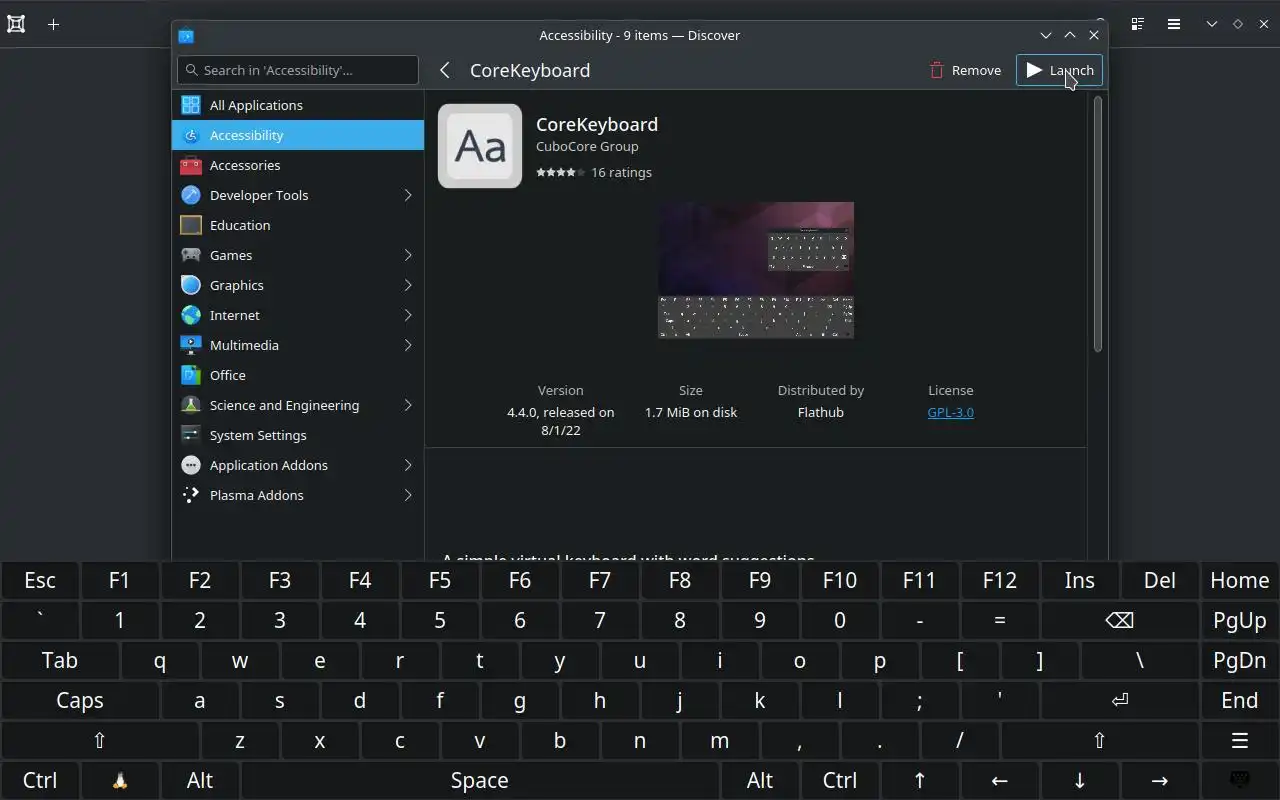Open the Graphics category label
Screen dimensions: 1280x800
pos(237,285)
